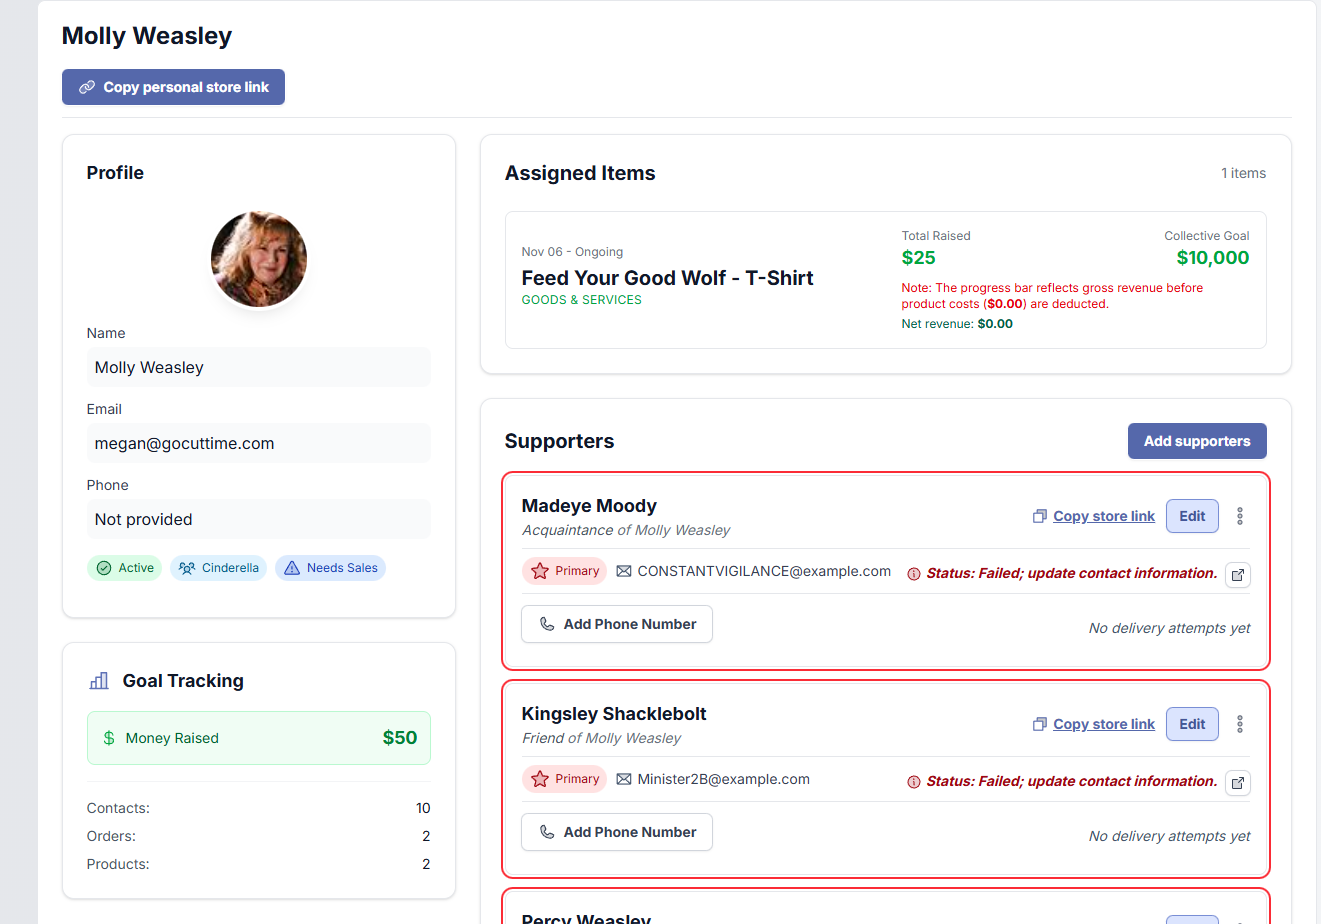Viewport: 1321px width, 924px height.
Task: Click the $10,000 Collective Goal value
Action: click(1213, 258)
